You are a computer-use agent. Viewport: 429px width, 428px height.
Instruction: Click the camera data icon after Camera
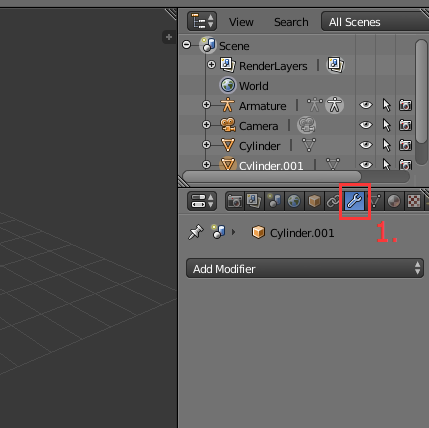coord(306,125)
